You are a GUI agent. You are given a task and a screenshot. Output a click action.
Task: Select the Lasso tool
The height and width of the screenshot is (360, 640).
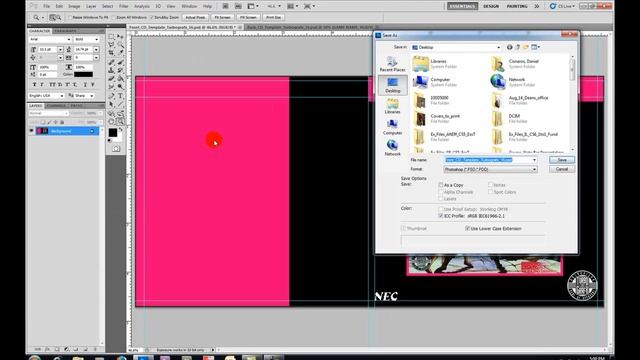tap(111, 45)
